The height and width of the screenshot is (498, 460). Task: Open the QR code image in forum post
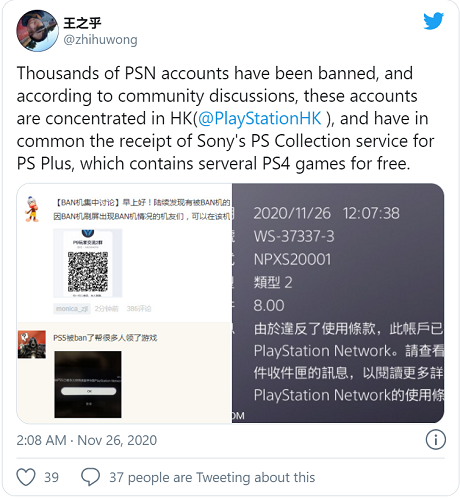click(x=88, y=263)
